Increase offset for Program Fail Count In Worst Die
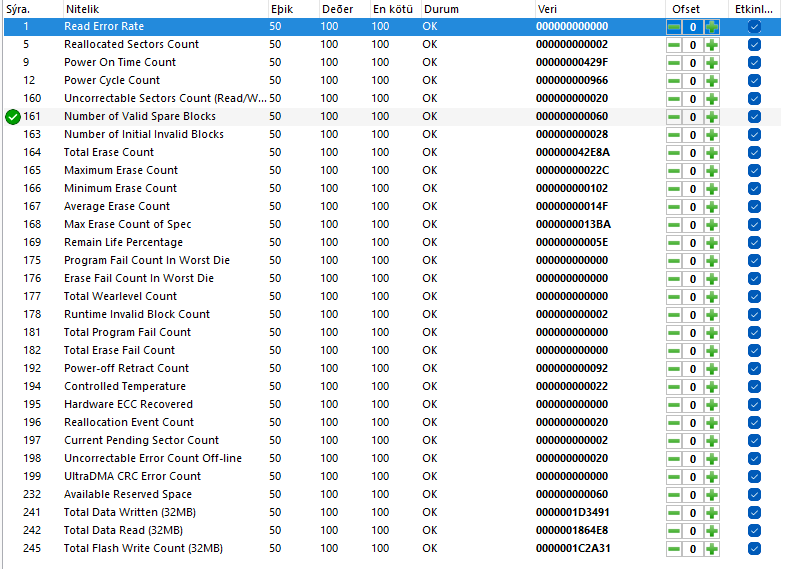785x569 pixels. (x=711, y=261)
